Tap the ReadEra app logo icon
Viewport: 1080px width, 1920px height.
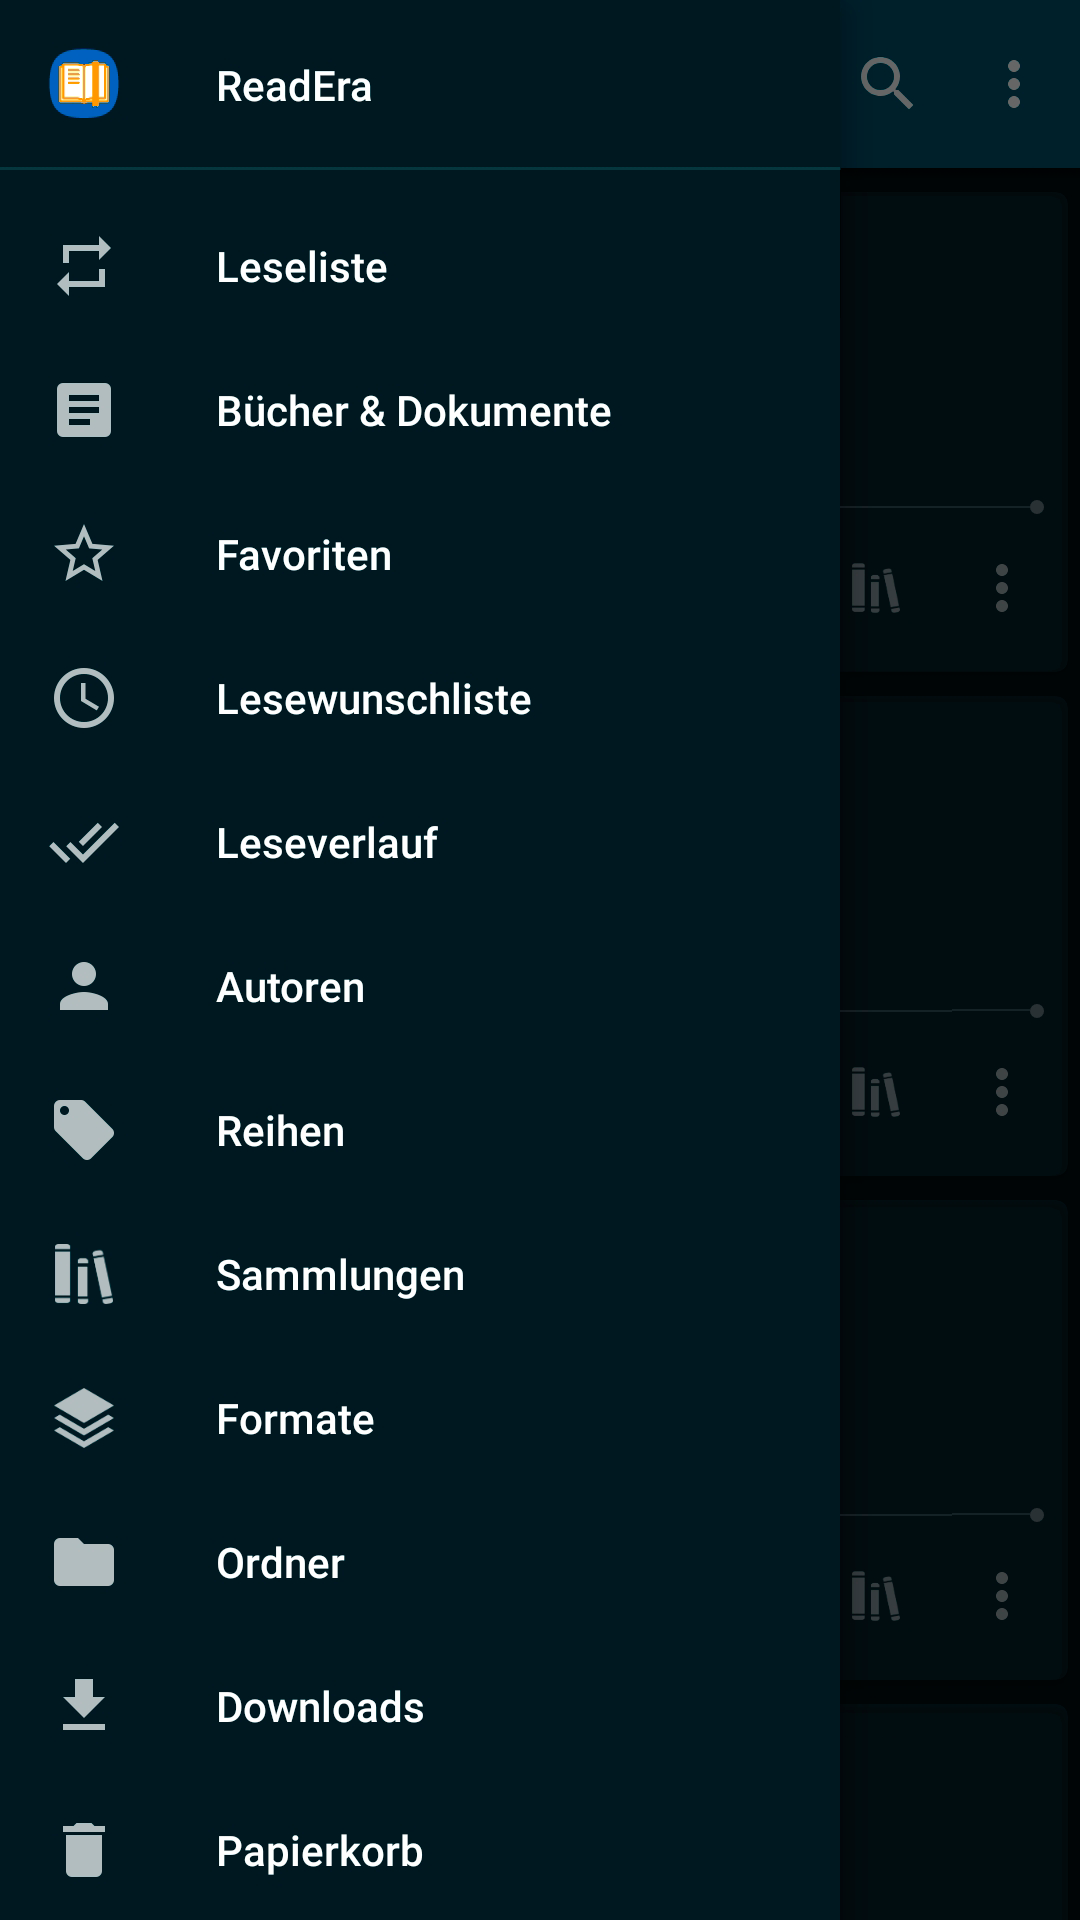tap(84, 84)
